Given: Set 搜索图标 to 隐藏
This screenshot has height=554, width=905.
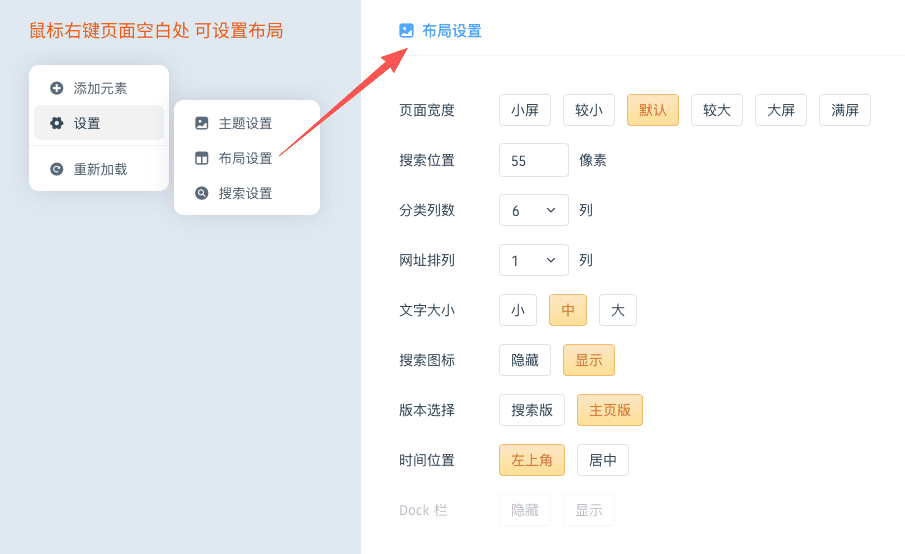Looking at the screenshot, I should point(525,360).
